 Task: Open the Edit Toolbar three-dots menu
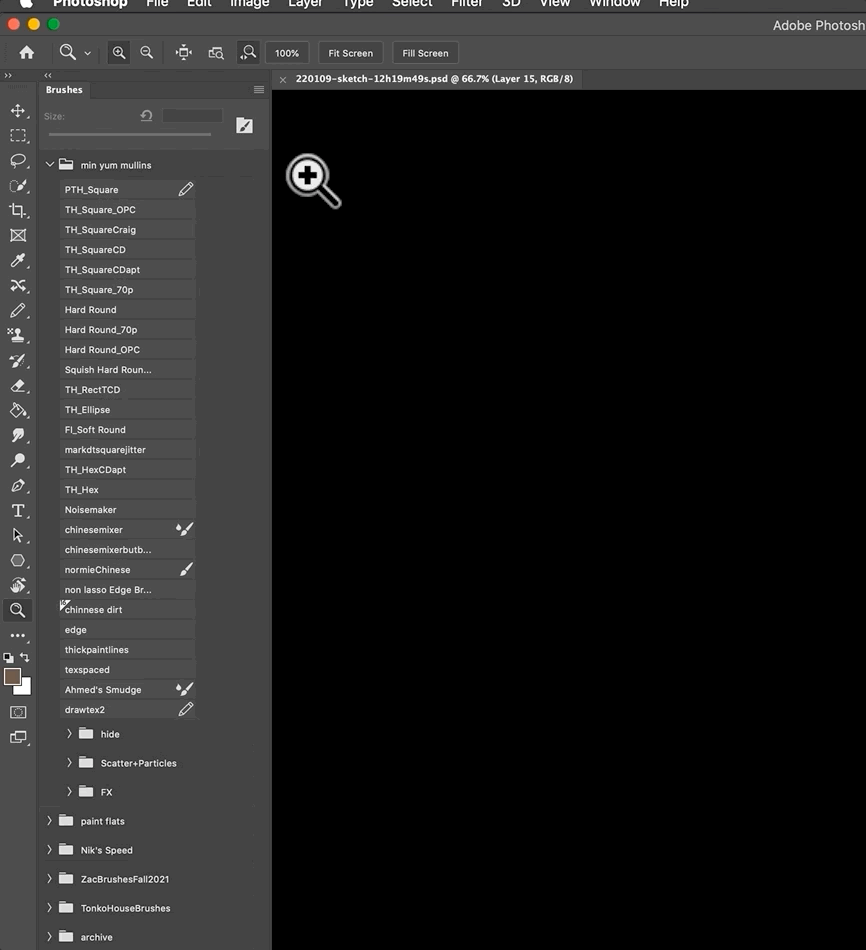[18, 636]
